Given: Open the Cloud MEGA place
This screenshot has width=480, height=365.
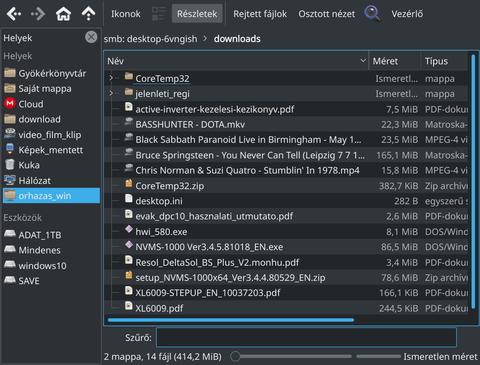Looking at the screenshot, I should [51, 104].
